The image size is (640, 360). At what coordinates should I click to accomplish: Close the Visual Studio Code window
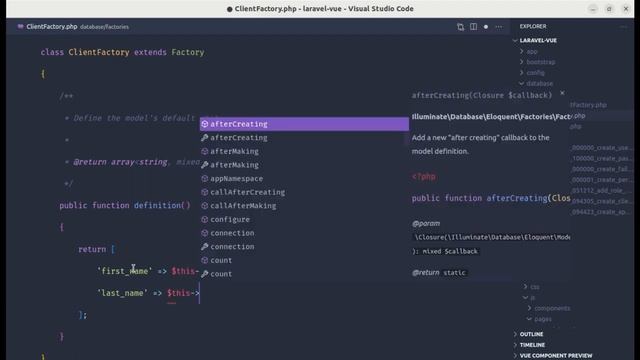pyautogui.click(x=626, y=9)
